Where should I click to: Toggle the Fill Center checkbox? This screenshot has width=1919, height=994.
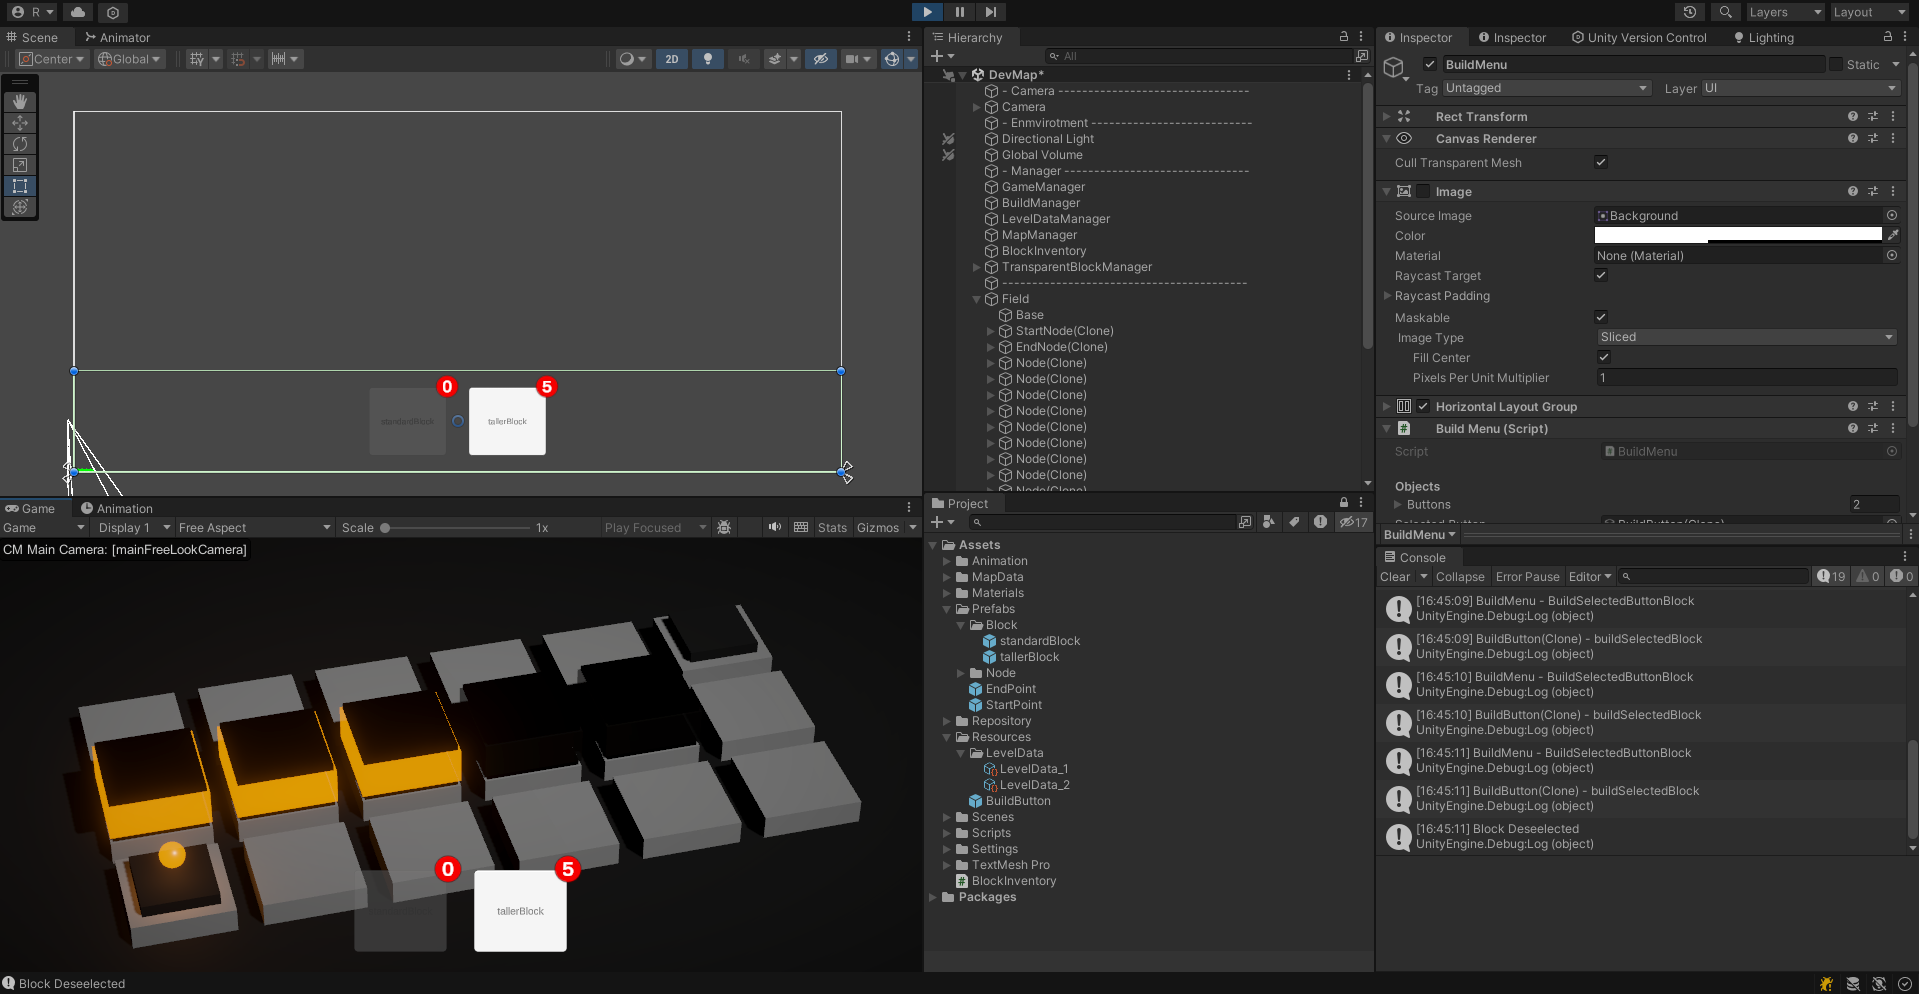coord(1604,357)
